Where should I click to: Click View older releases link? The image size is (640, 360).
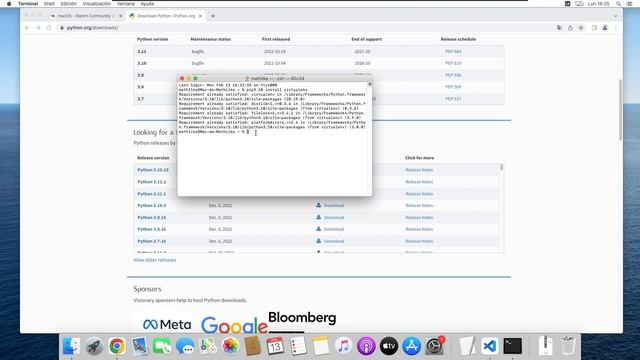[x=155, y=260]
